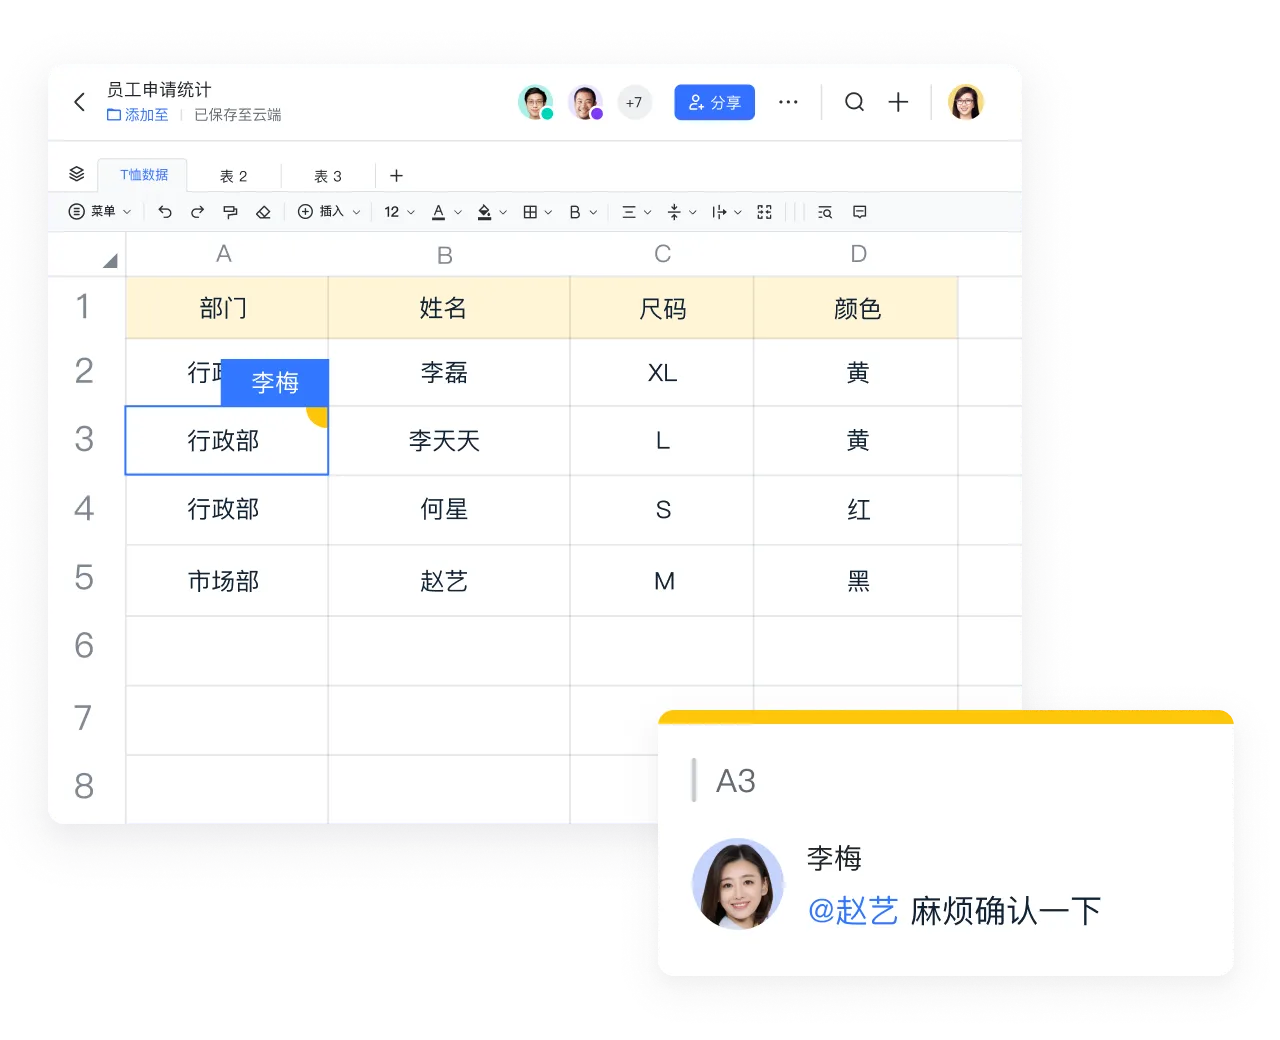1280x1040 pixels.
Task: Click the back arrow beside document title
Action: coord(80,102)
